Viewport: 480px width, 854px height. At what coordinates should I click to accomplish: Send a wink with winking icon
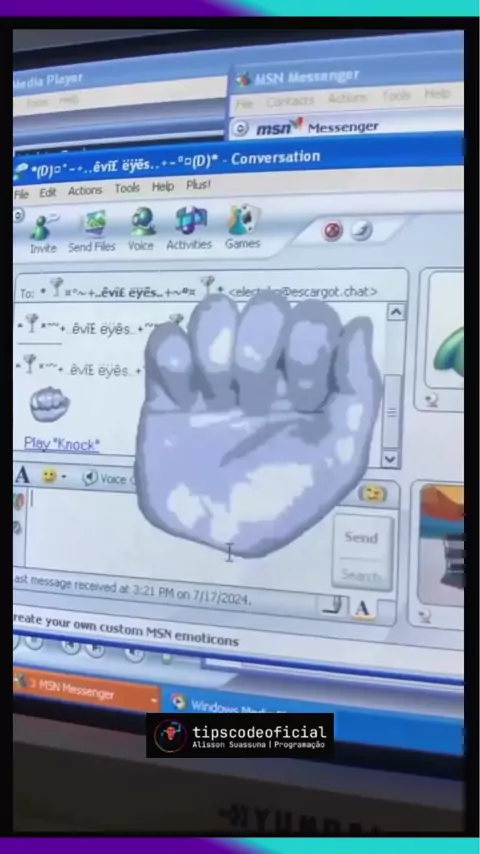pos(373,493)
